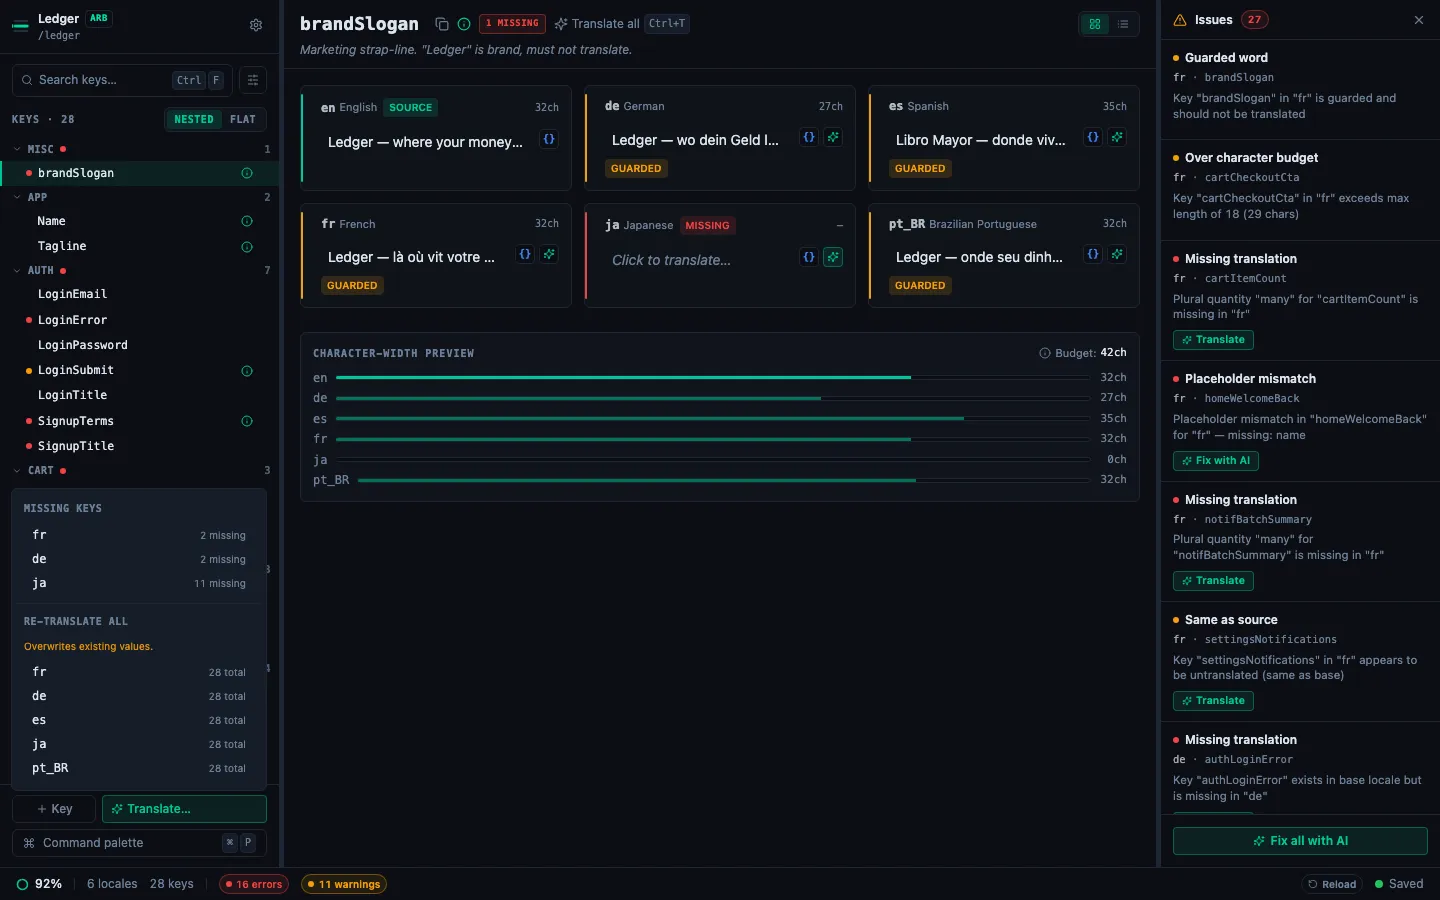1440x900 pixels.
Task: AI-translate the German card
Action: (833, 137)
